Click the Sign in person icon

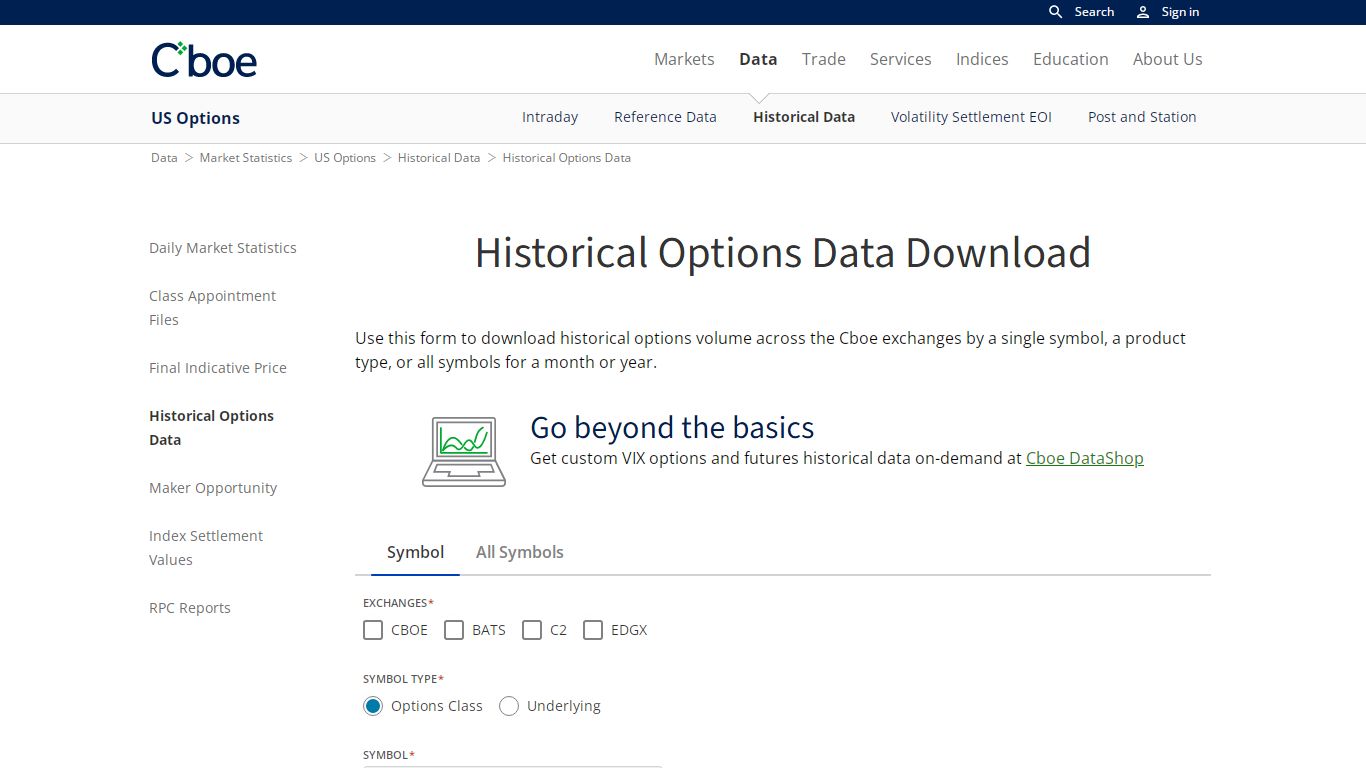point(1143,12)
